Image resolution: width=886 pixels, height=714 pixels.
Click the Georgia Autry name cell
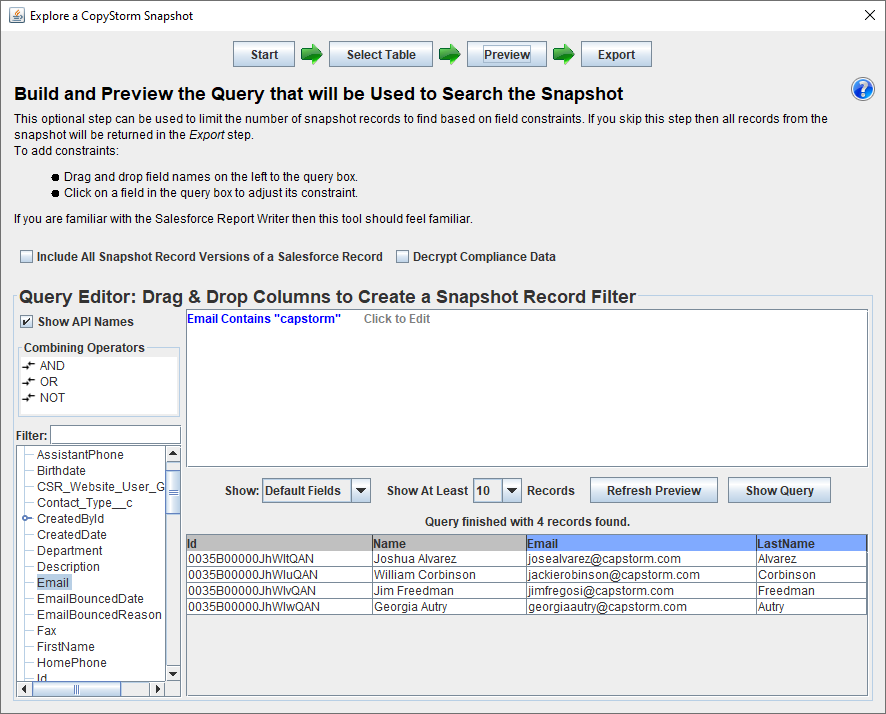[x=449, y=607]
